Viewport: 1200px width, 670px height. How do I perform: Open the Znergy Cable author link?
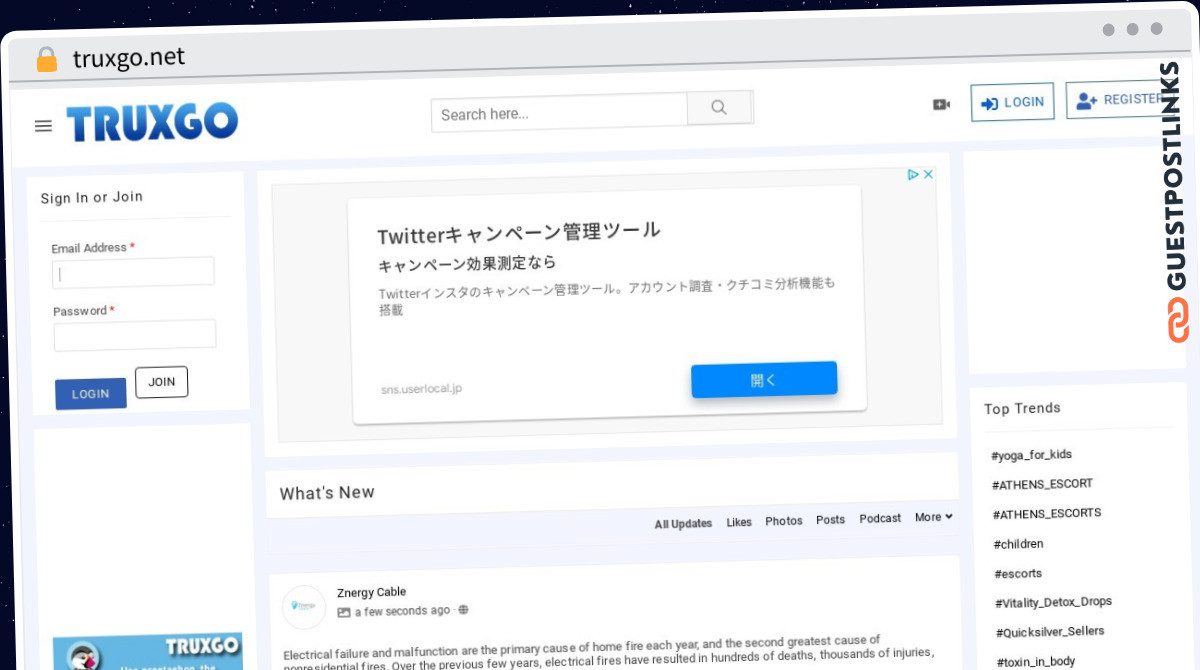(x=372, y=592)
